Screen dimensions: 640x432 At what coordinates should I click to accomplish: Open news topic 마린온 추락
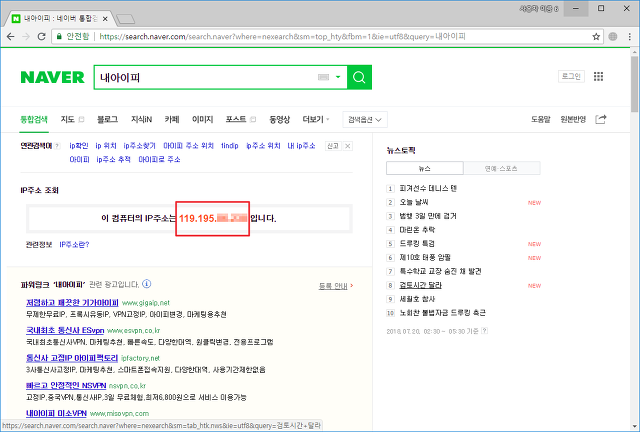[x=417, y=230]
